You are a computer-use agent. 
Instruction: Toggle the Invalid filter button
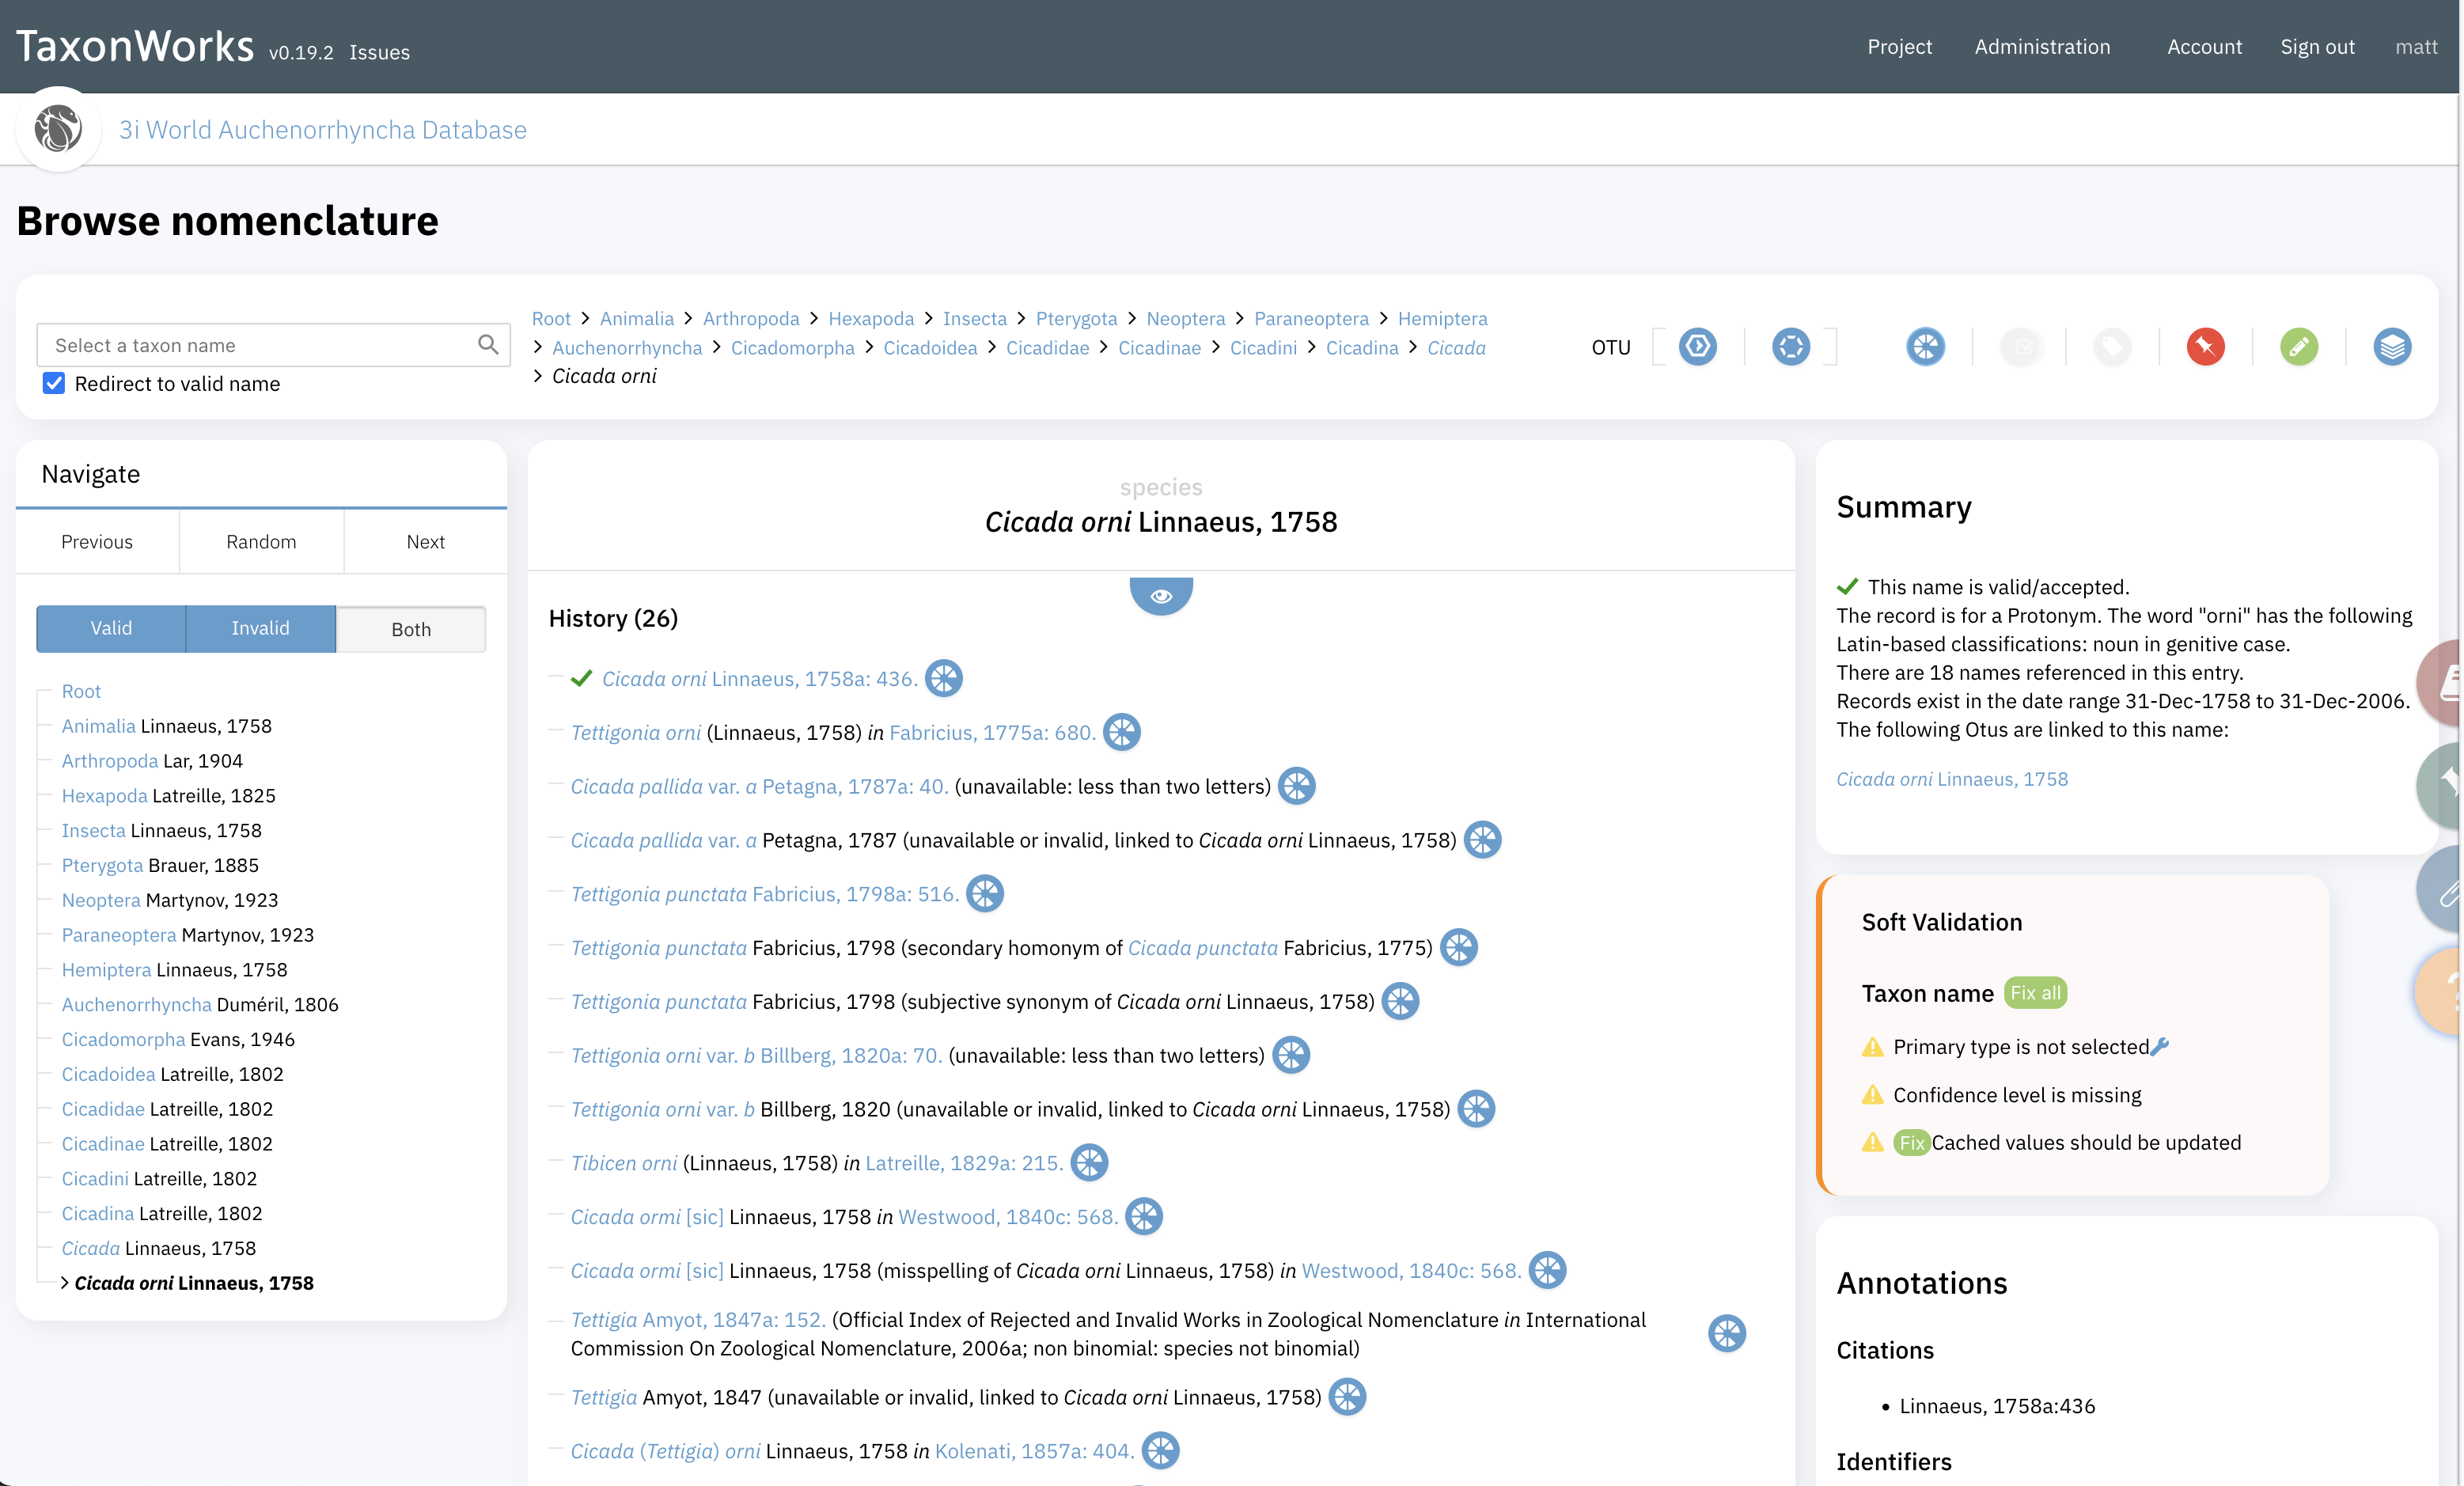pos(260,628)
